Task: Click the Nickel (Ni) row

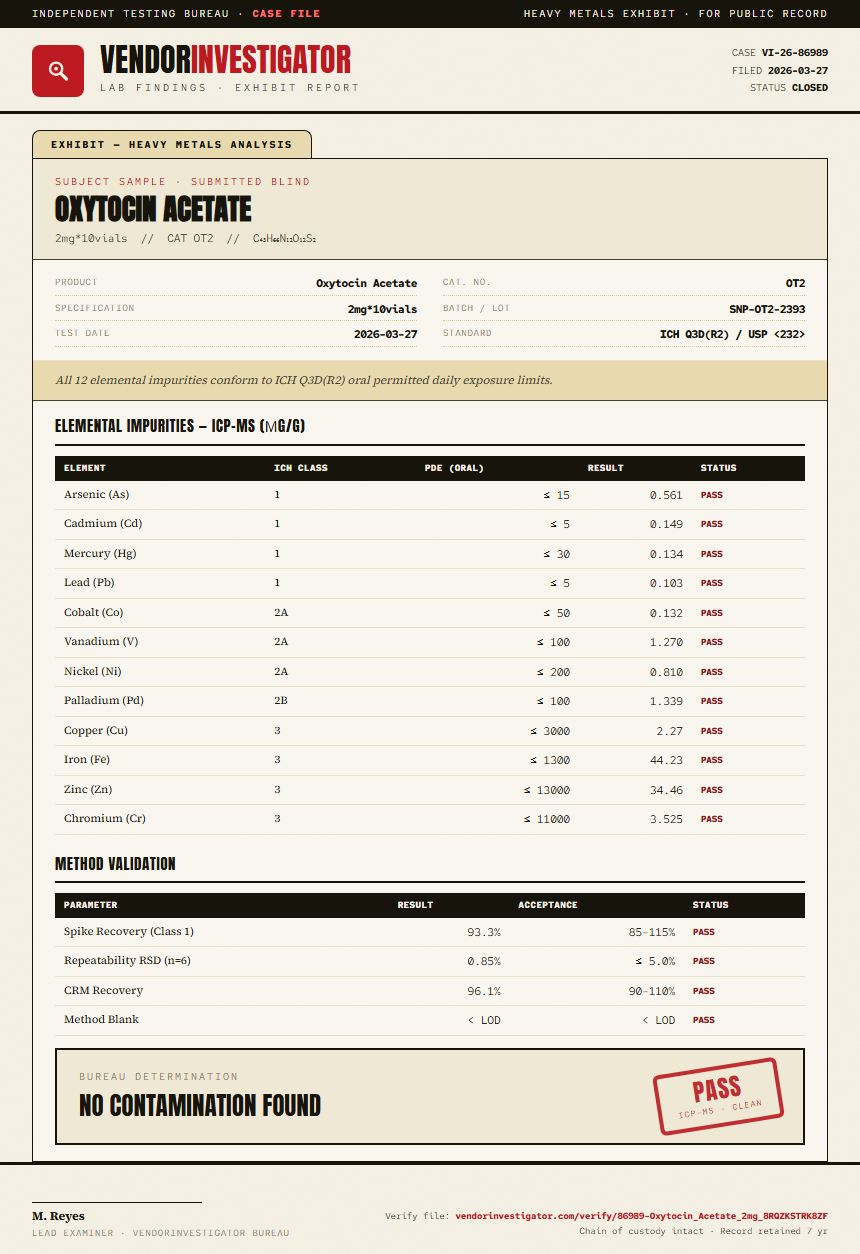Action: [430, 672]
